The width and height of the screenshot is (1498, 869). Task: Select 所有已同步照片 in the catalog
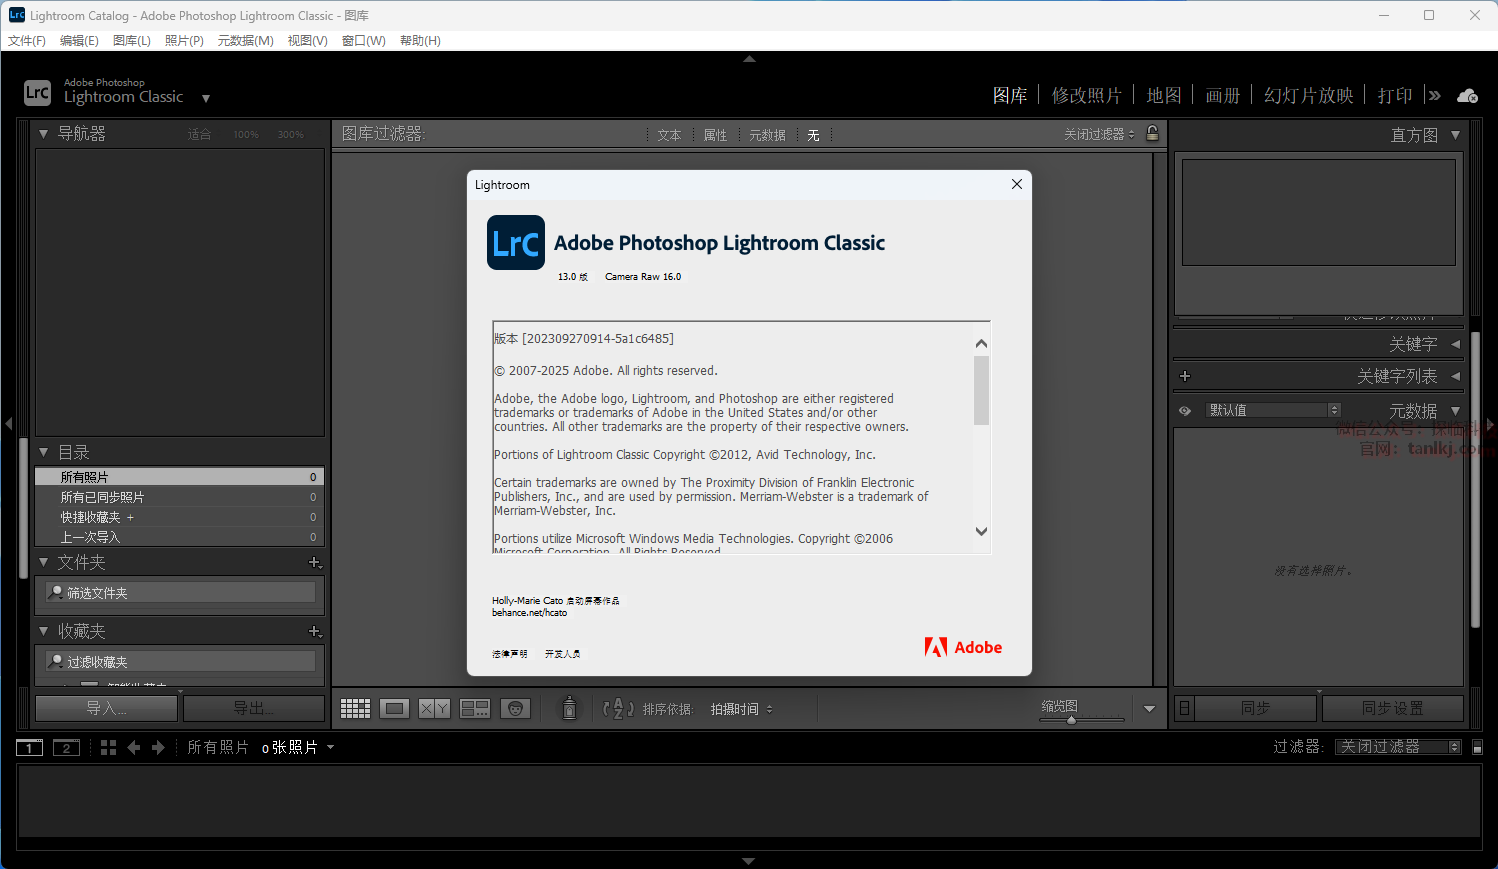point(179,497)
